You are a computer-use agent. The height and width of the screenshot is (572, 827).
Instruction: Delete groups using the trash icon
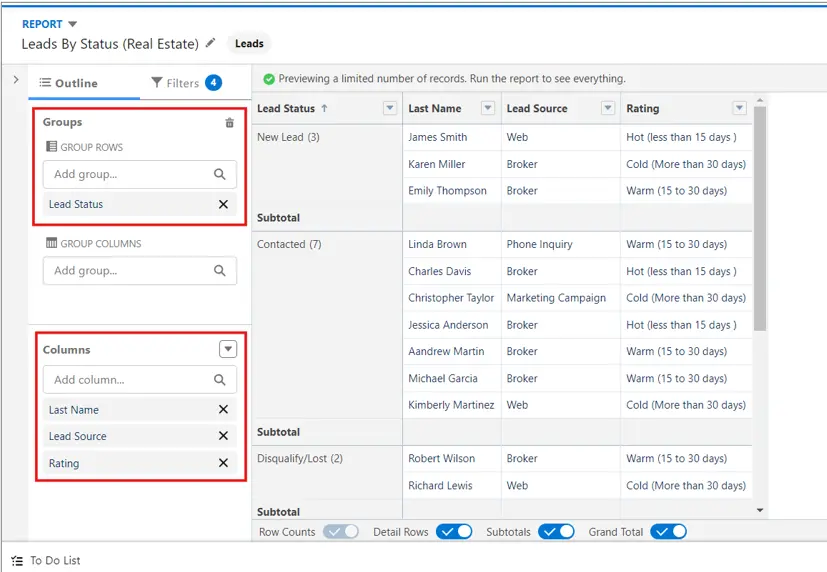coord(229,123)
